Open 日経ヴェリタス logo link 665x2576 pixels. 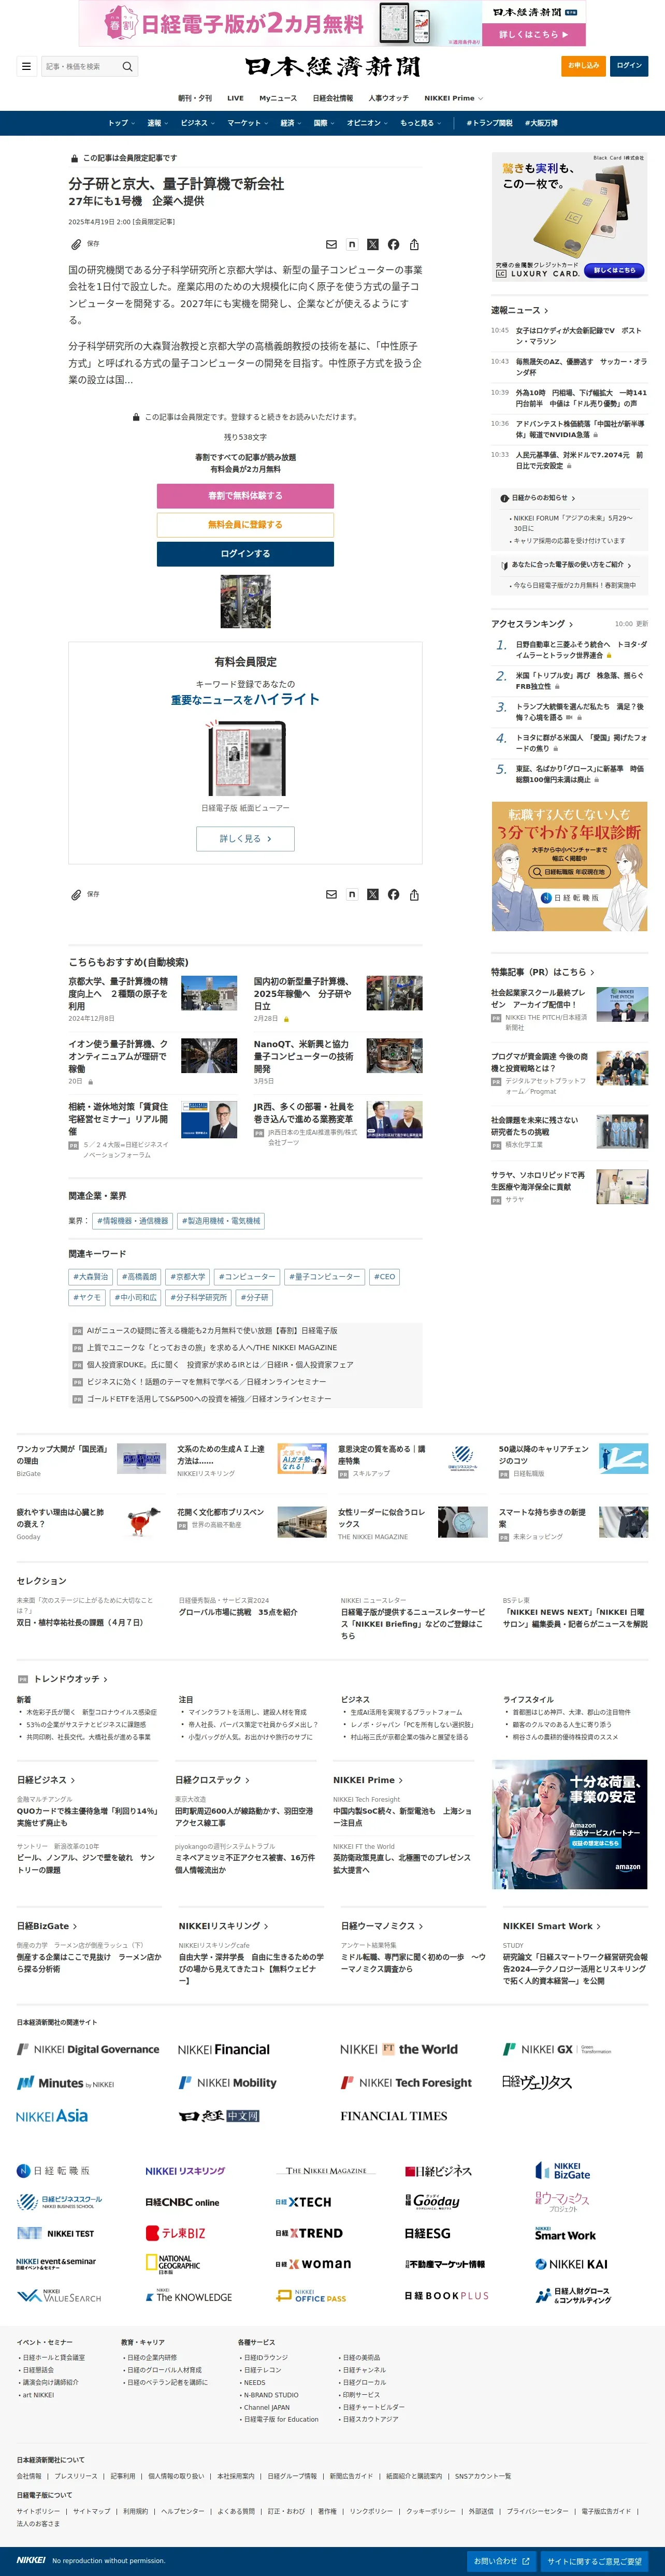coord(536,2083)
